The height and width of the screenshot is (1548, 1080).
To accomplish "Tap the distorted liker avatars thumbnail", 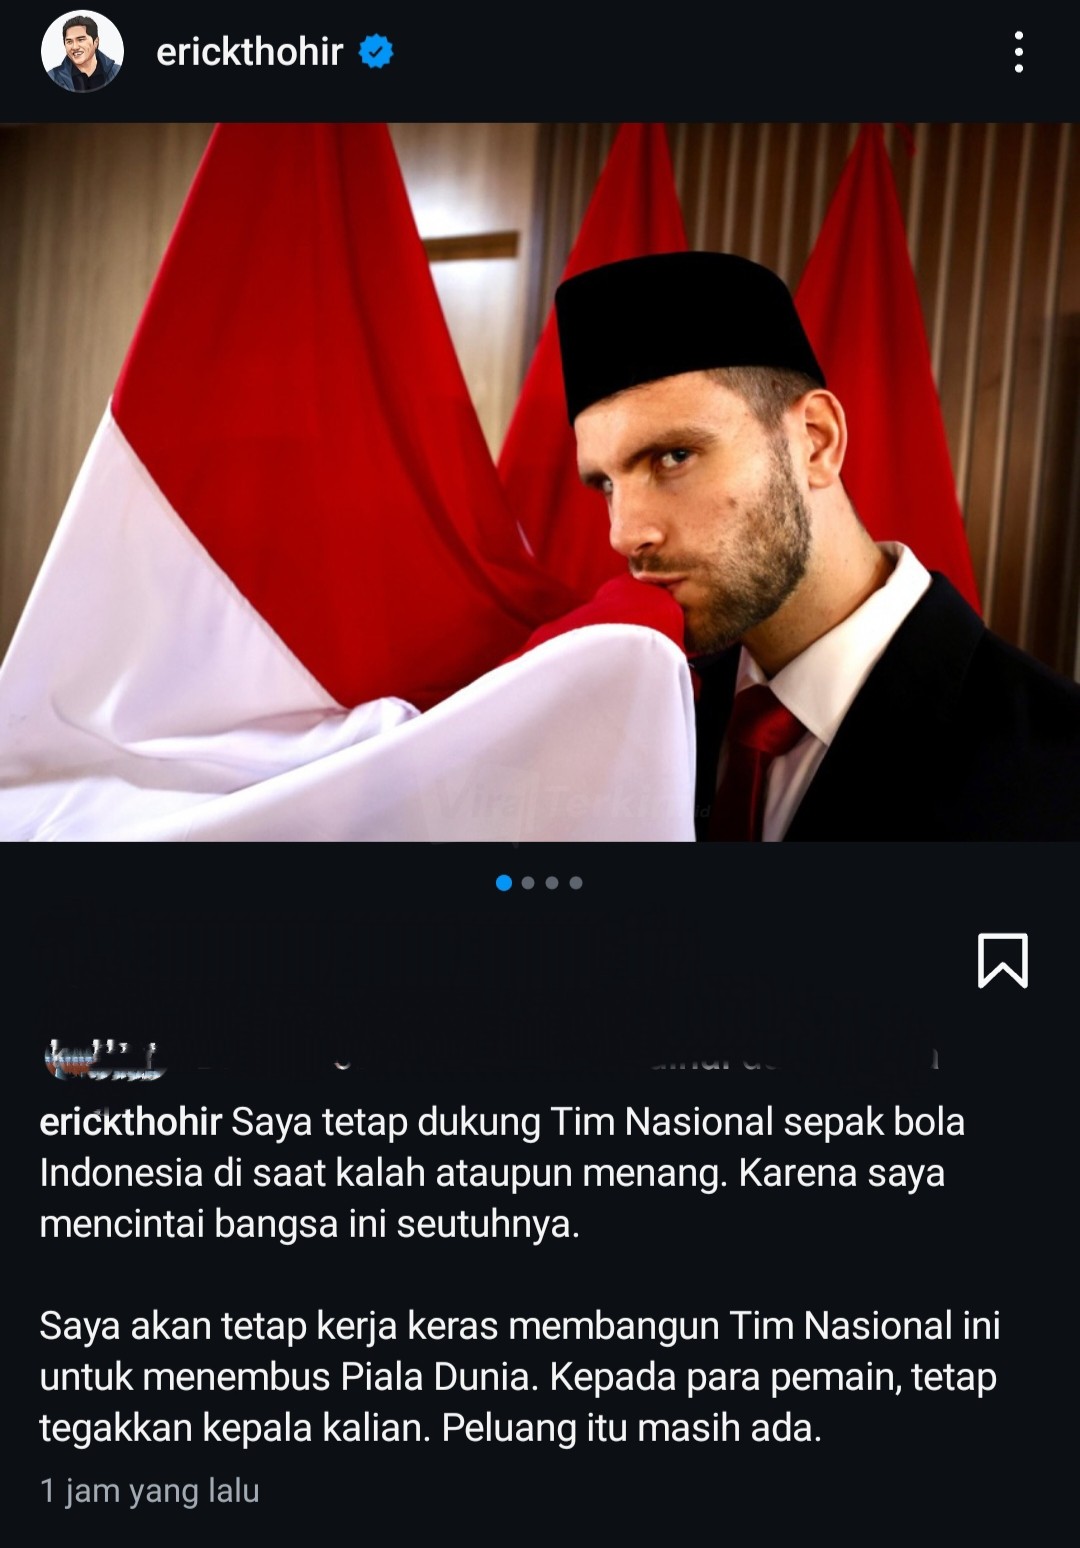I will [x=104, y=1059].
